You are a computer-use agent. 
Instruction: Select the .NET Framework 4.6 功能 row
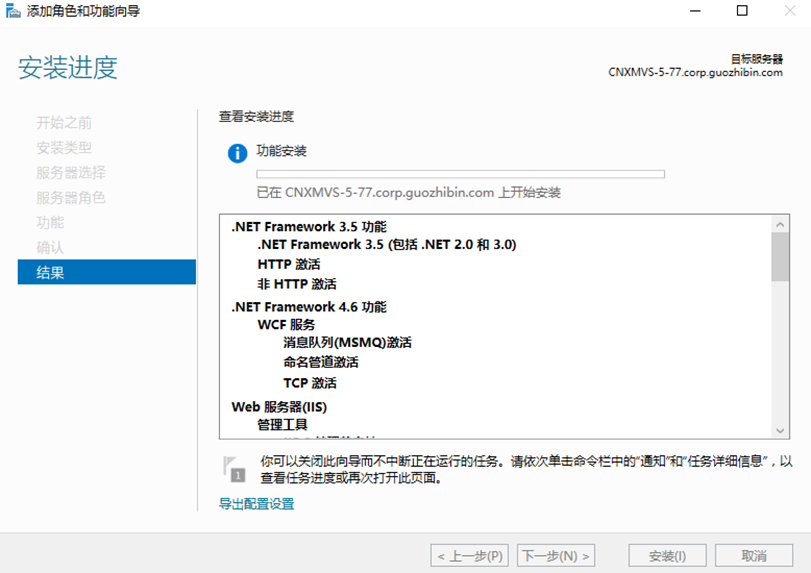tap(309, 307)
